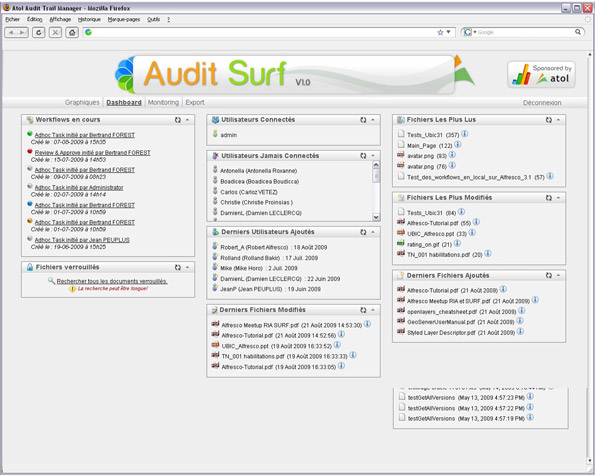Collapse the Derniers Fichiers Ajoutés panel
The width and height of the screenshot is (595, 476).
[559, 275]
